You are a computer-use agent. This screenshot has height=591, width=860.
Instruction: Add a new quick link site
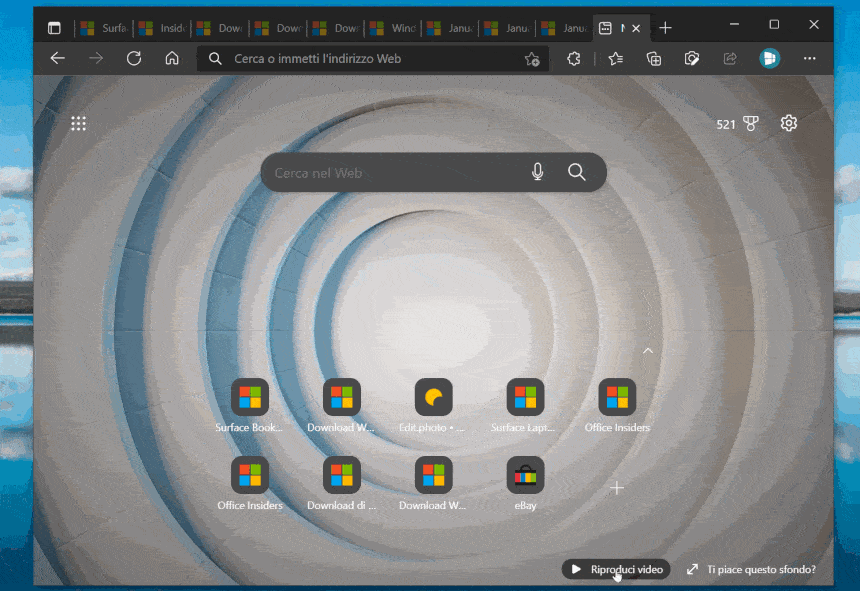[x=616, y=487]
